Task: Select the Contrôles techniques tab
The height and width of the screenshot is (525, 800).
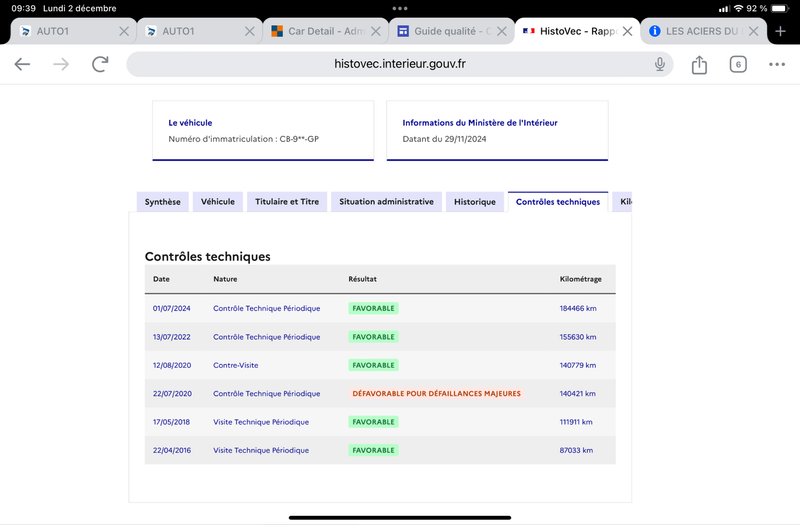Action: coord(558,202)
